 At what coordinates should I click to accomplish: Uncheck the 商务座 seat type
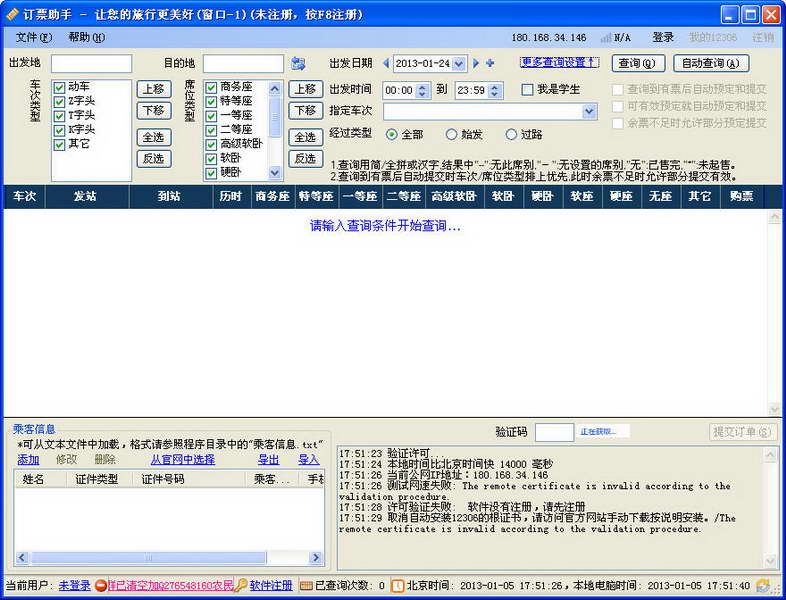tap(211, 88)
